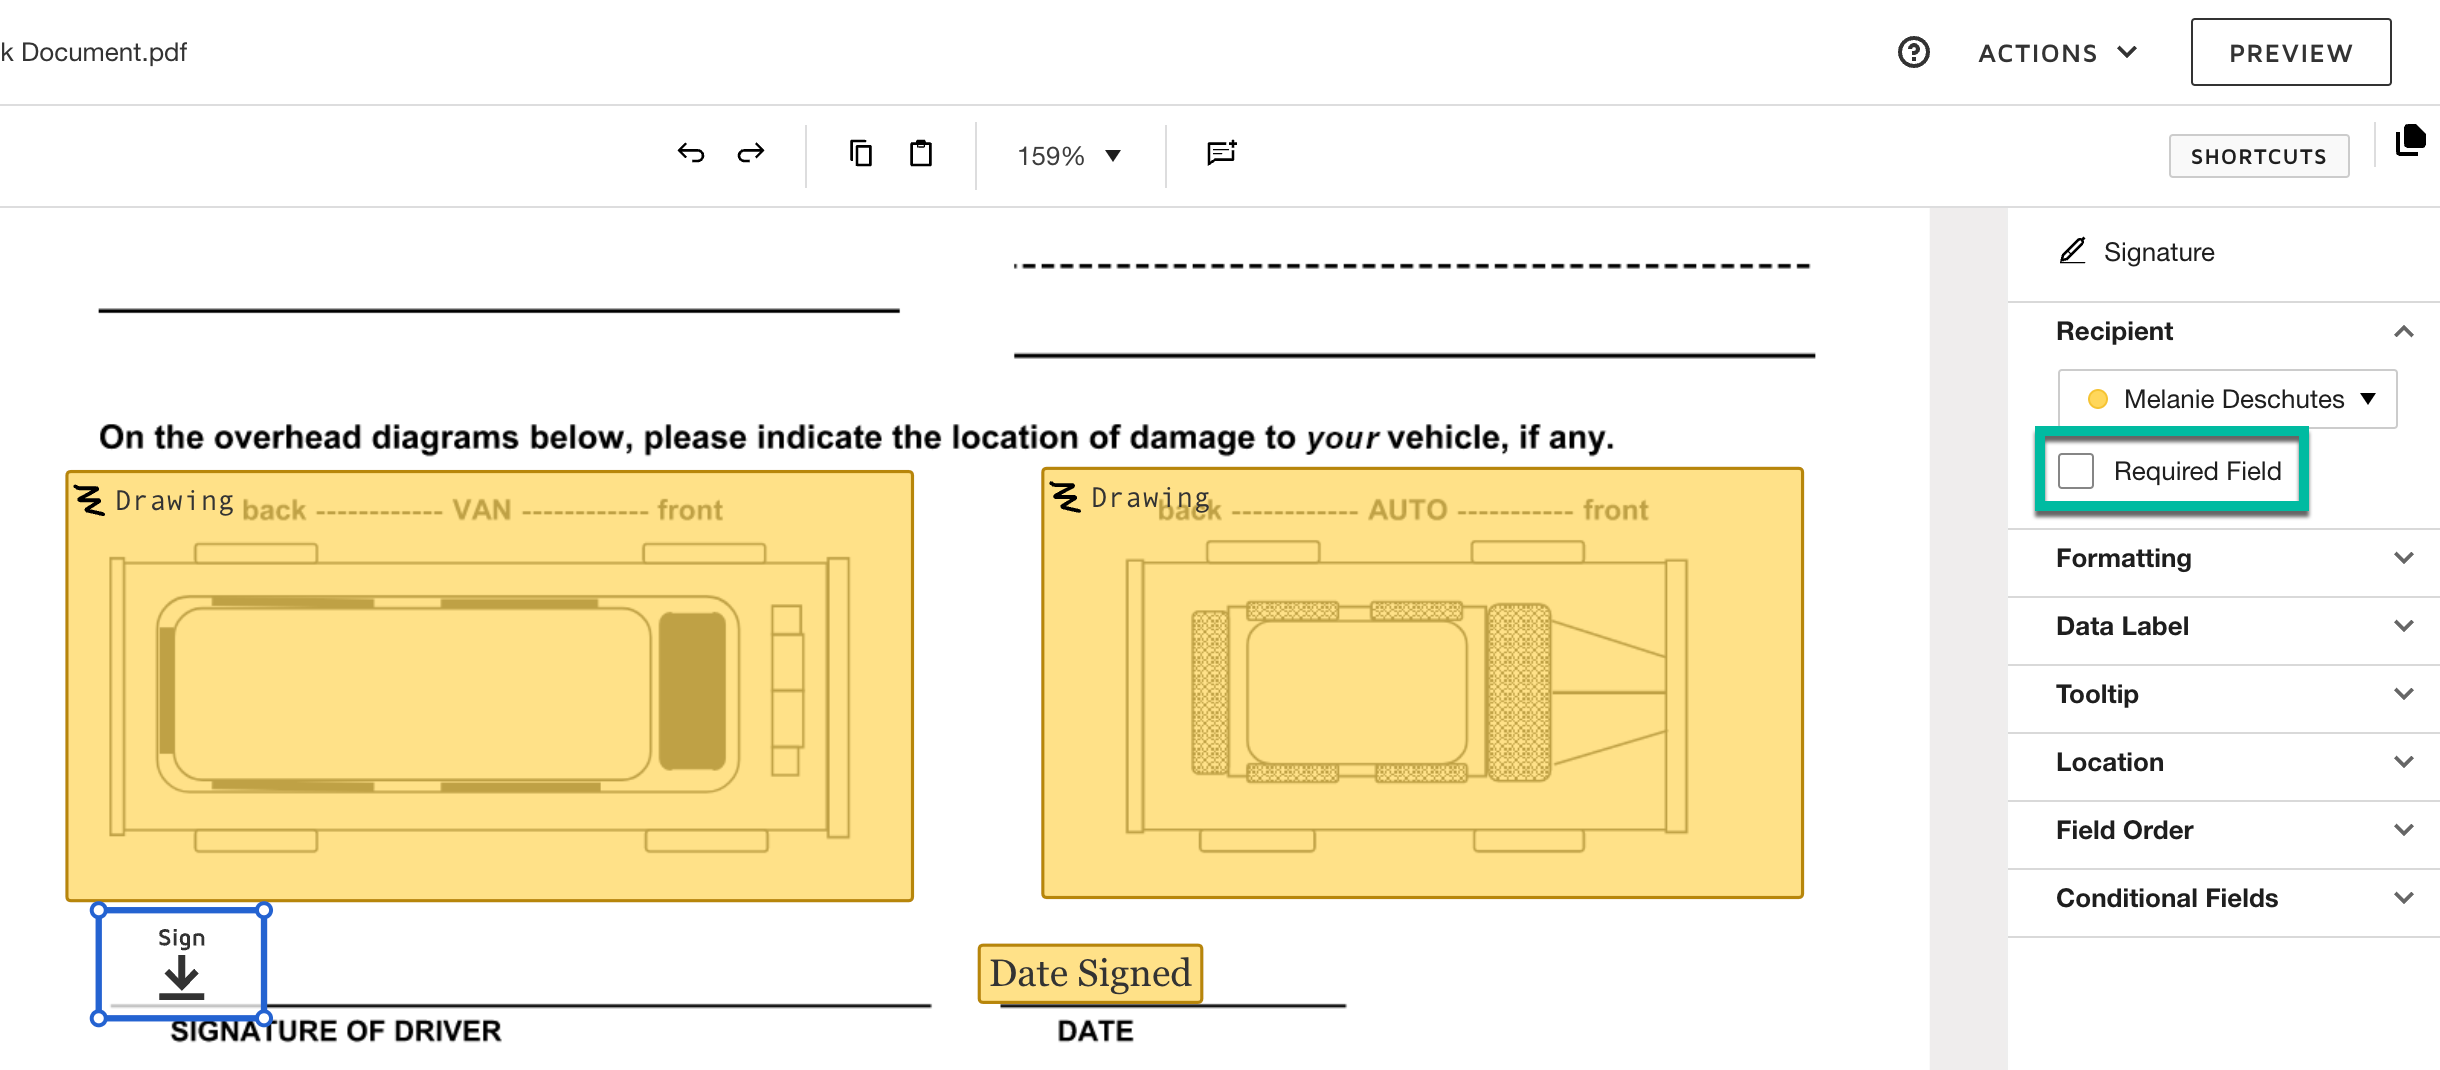Click the add comment icon

click(x=1221, y=153)
